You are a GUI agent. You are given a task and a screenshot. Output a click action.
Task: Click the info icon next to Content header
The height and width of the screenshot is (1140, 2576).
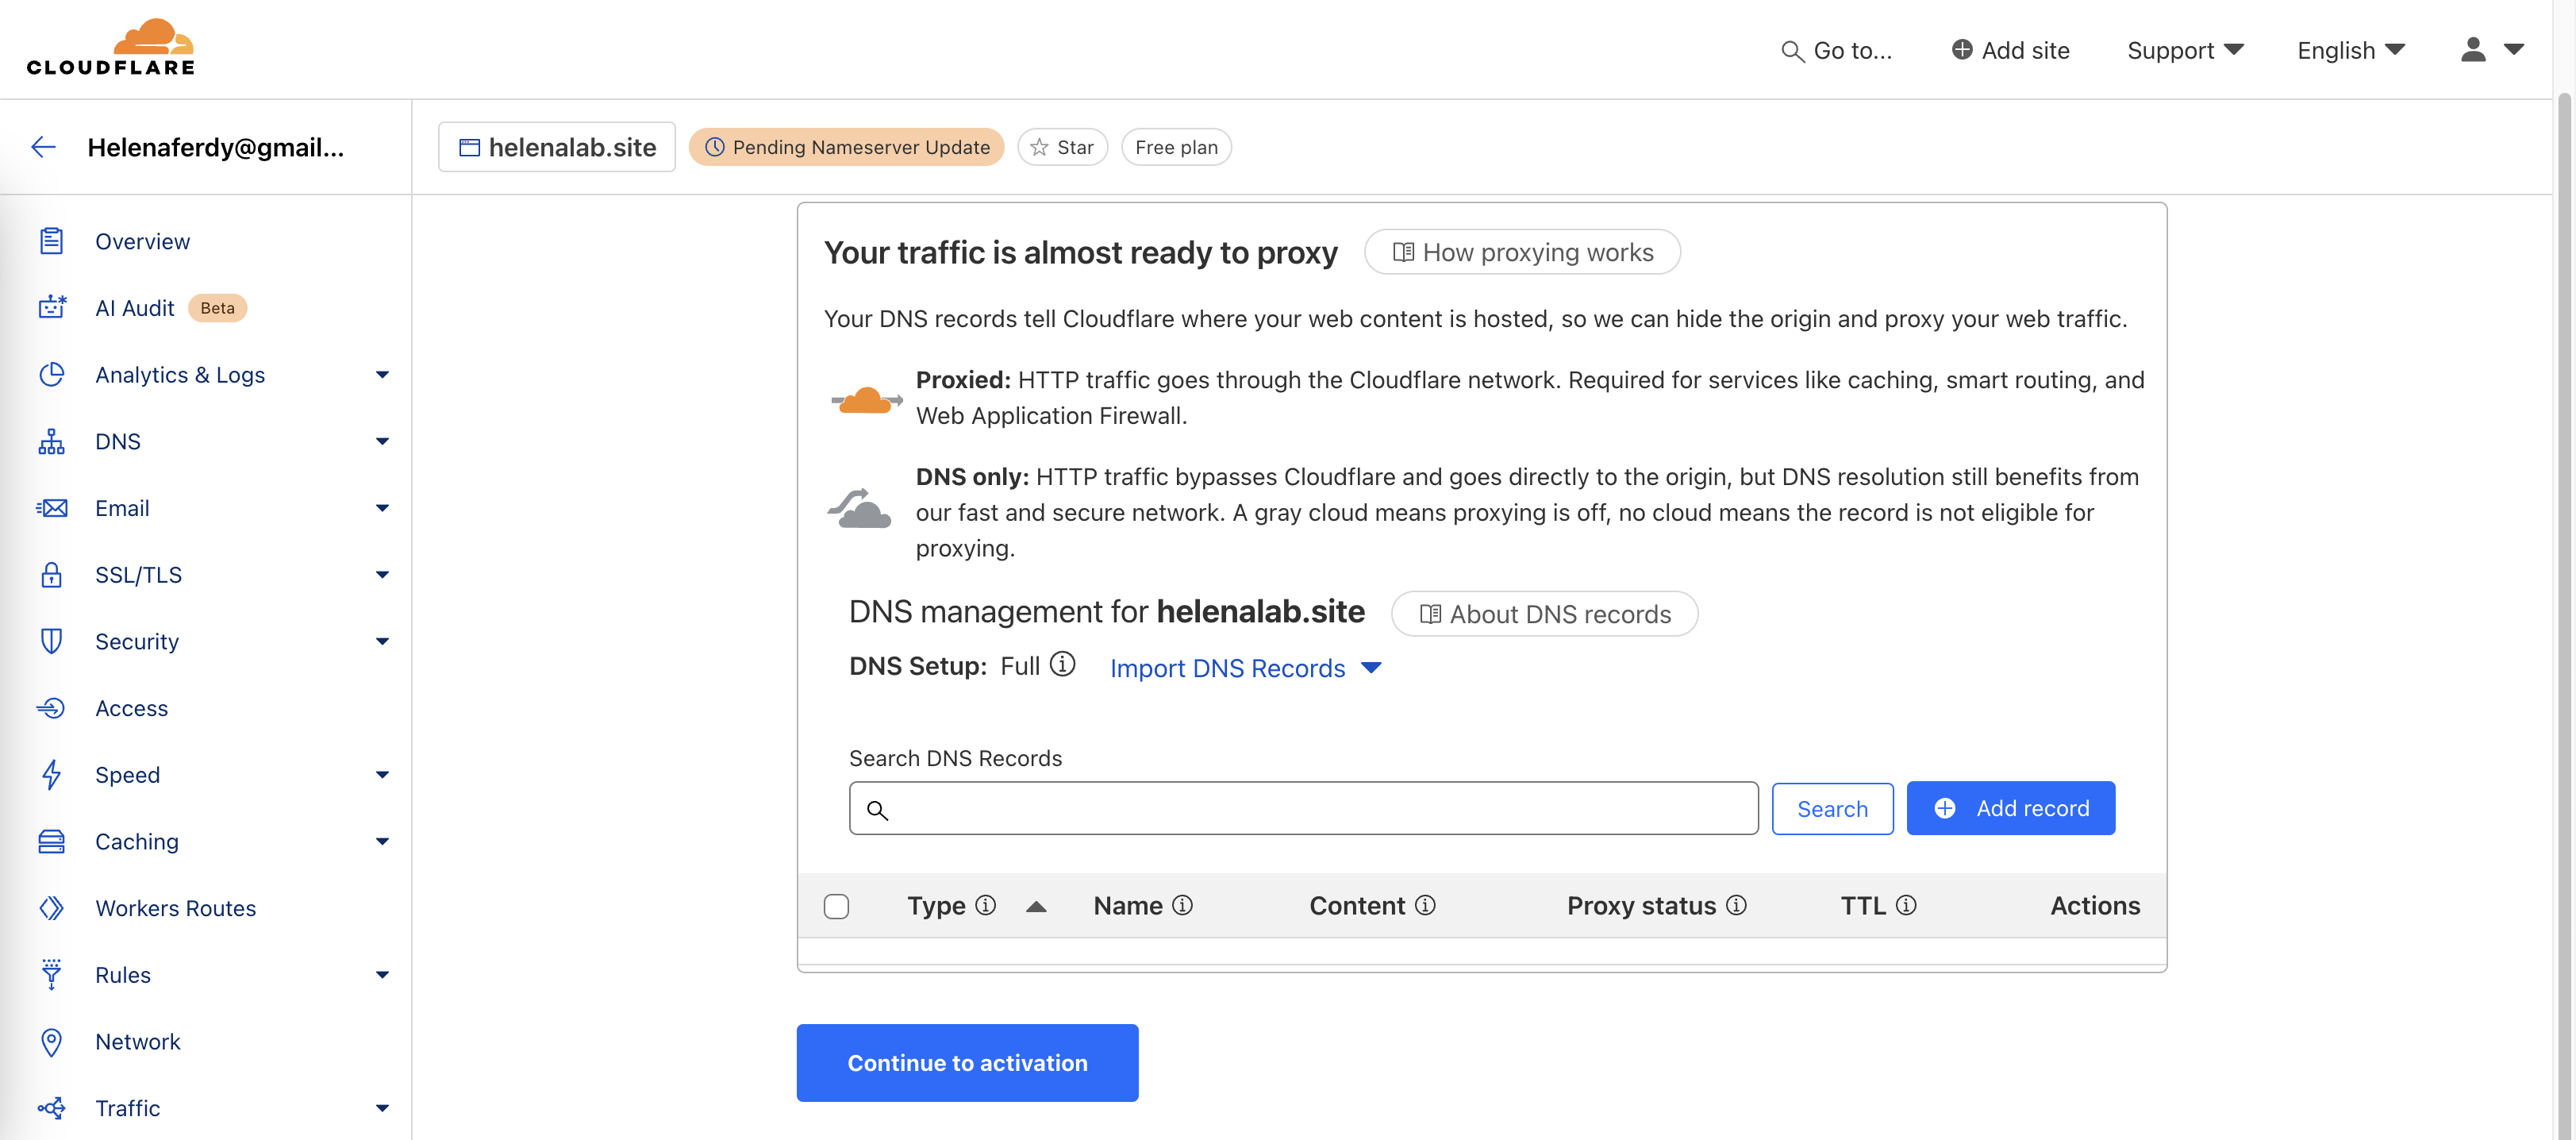tap(1425, 905)
